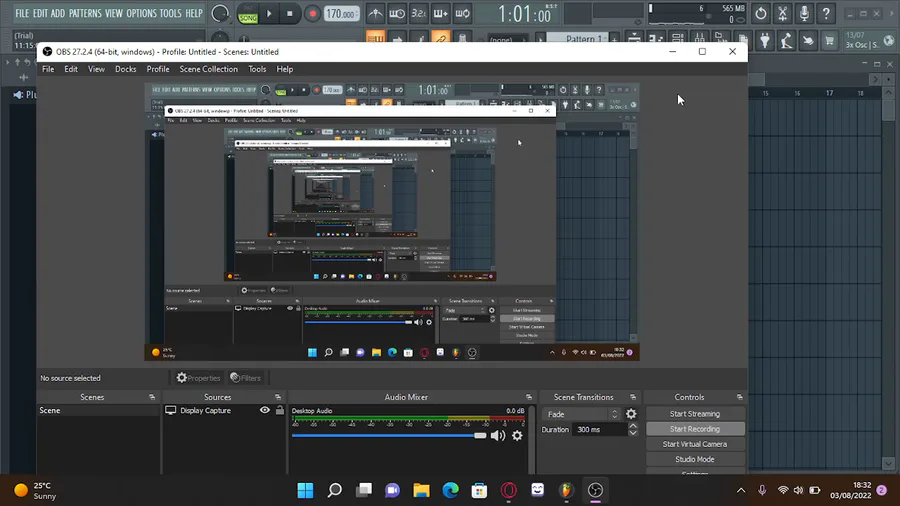Toggle the metronome icon in FL Studio
The height and width of the screenshot is (506, 900).
(375, 13)
